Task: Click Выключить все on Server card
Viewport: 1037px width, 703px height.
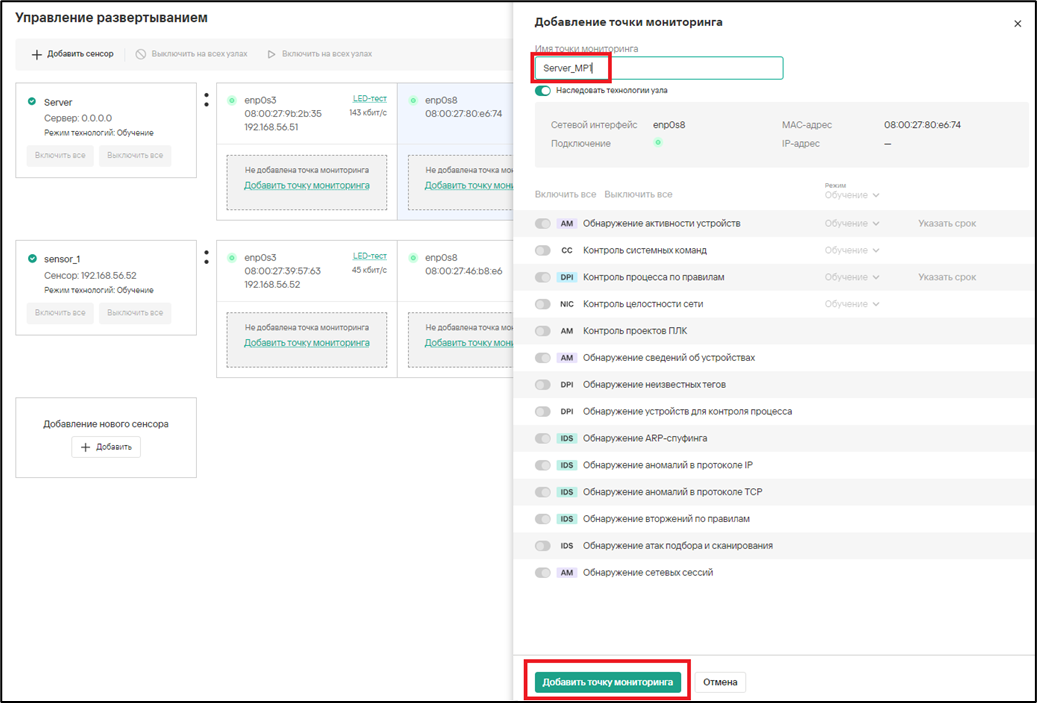Action: click(x=135, y=155)
